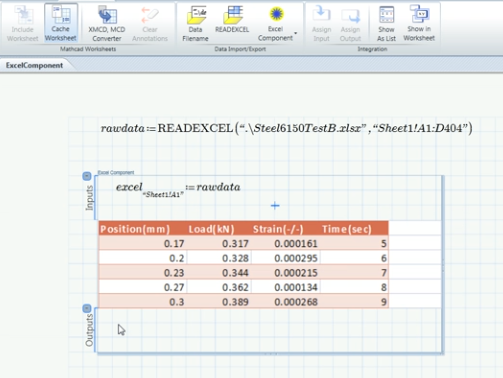Click the Assign Output icon
The width and height of the screenshot is (503, 378).
[x=350, y=23]
